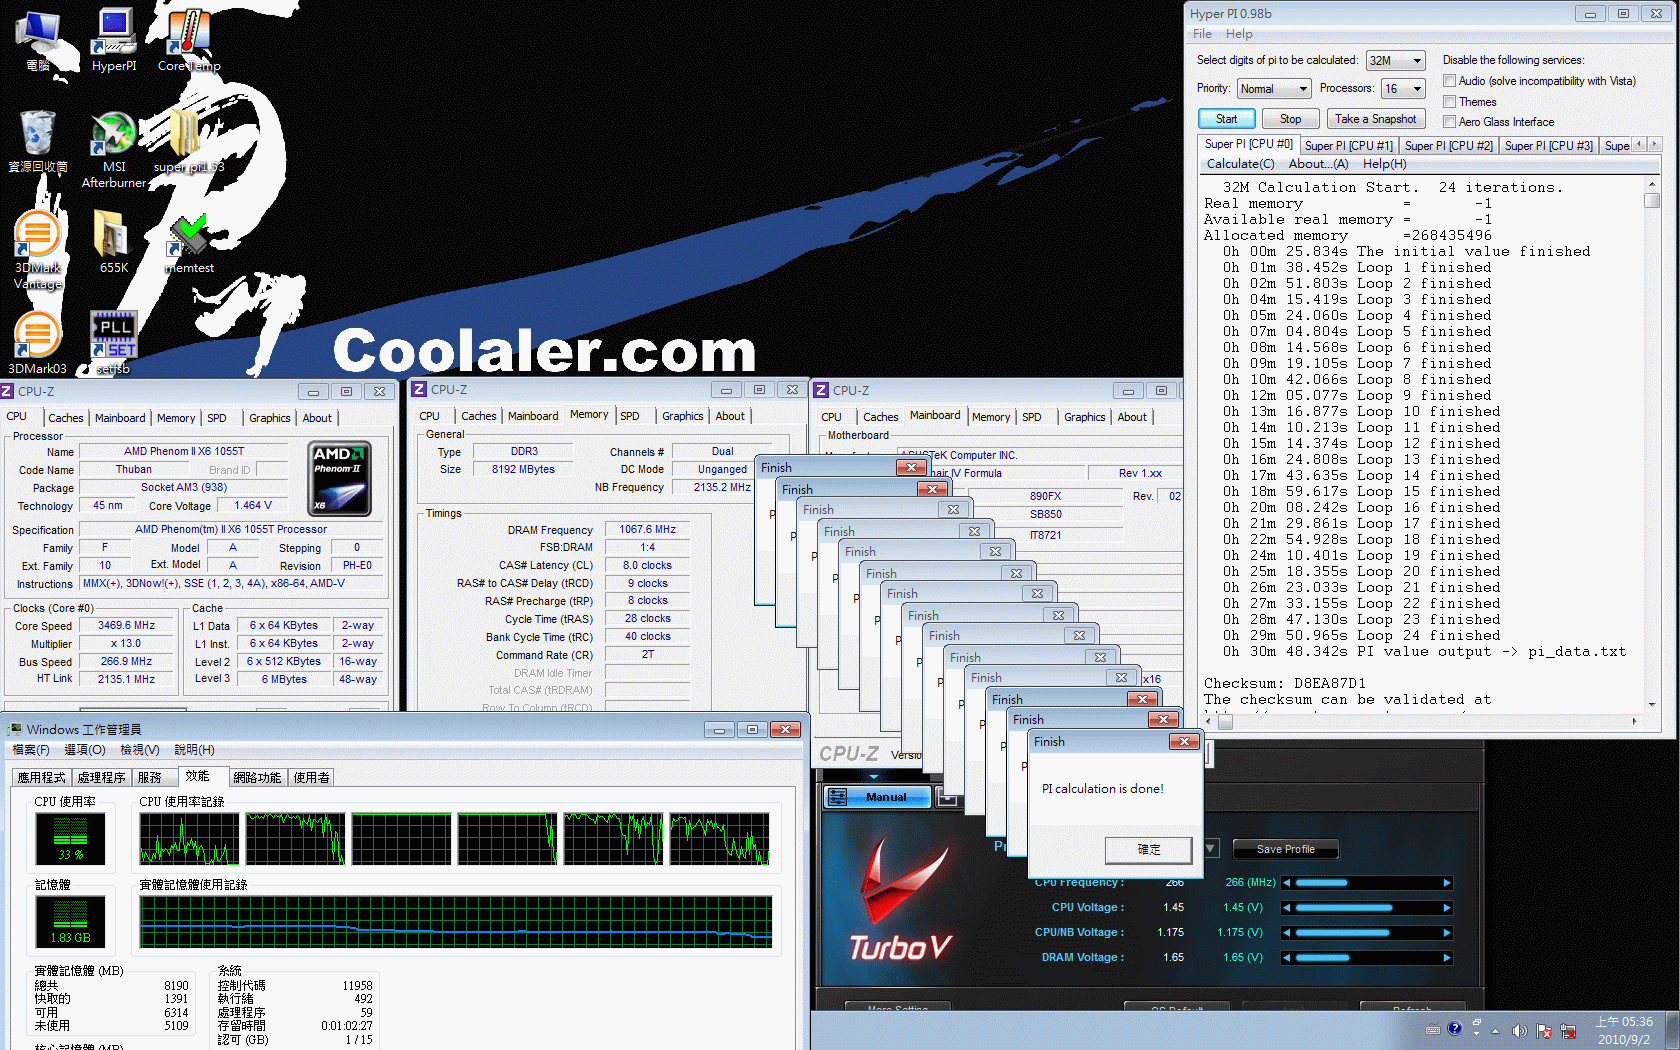The width and height of the screenshot is (1680, 1050).
Task: Decrease CPU Frequency with TurboV left arrow
Action: [1287, 883]
